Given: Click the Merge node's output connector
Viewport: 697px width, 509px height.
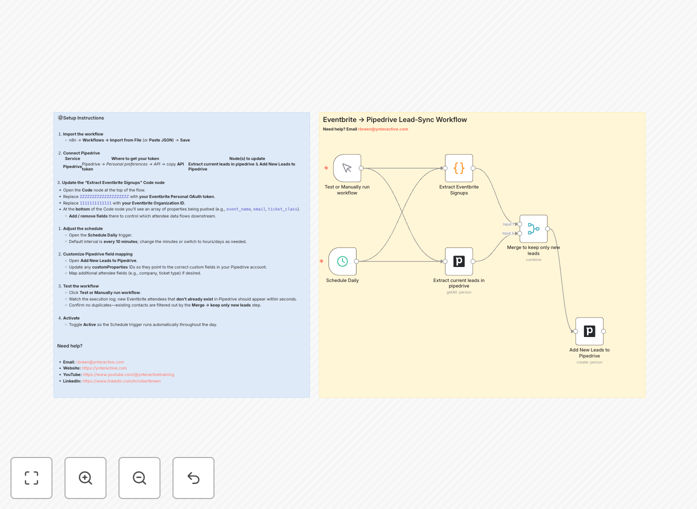Looking at the screenshot, I should 548,228.
